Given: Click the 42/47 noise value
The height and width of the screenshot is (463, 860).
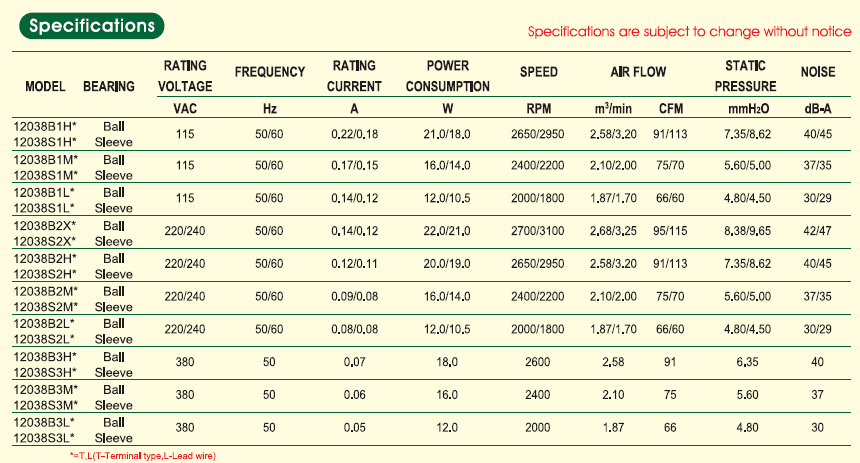Looking at the screenshot, I should [818, 234].
